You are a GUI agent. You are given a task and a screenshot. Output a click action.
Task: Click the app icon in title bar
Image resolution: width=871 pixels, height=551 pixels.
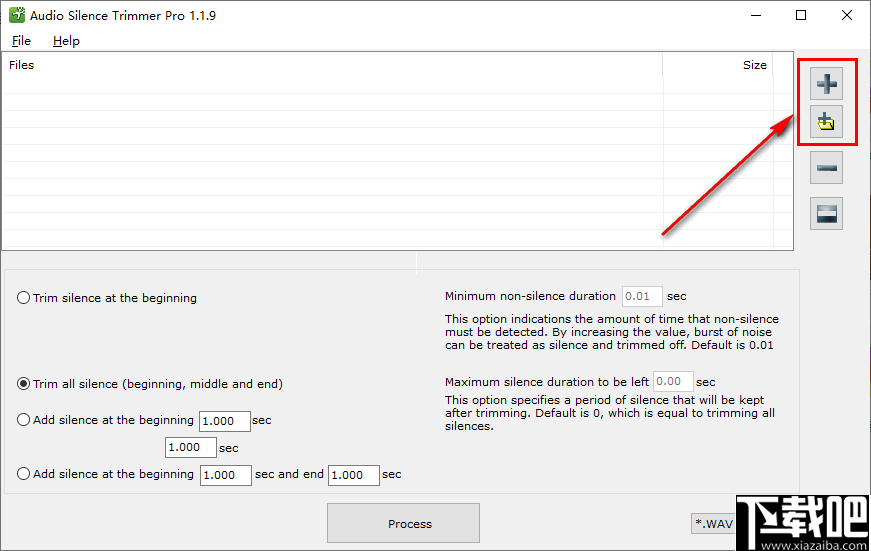pos(17,15)
